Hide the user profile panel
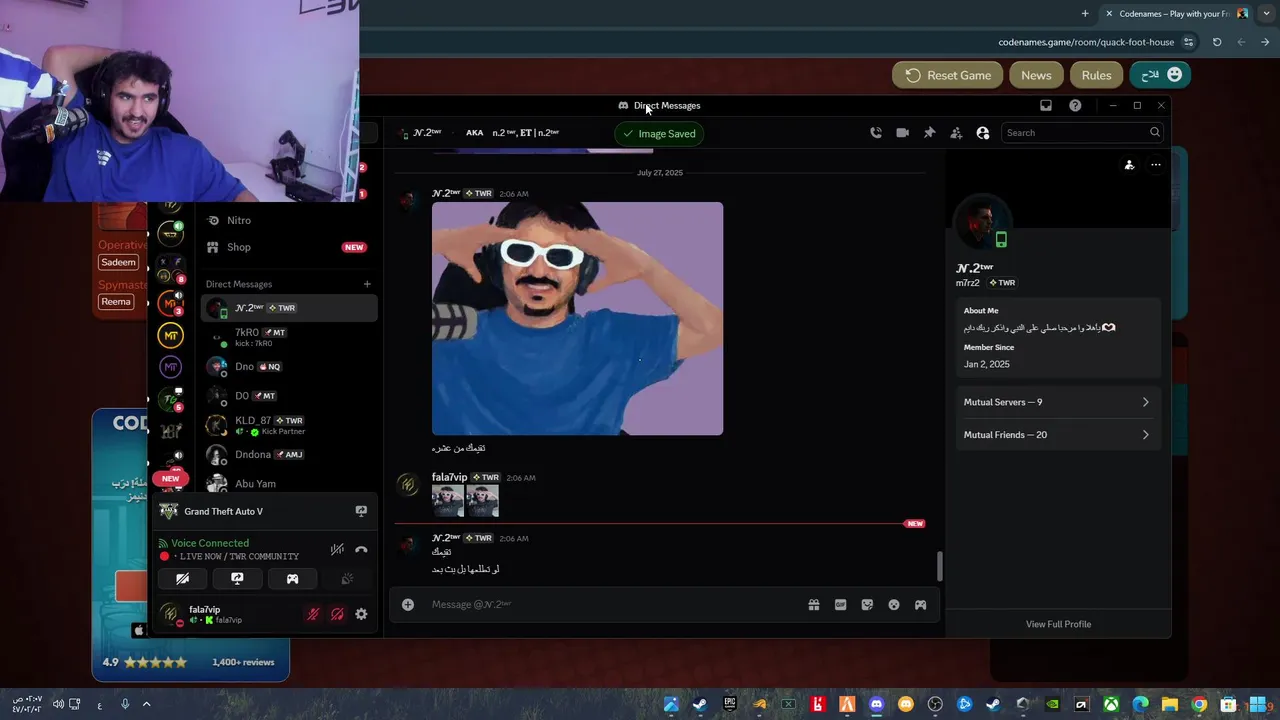1280x720 pixels. (983, 133)
